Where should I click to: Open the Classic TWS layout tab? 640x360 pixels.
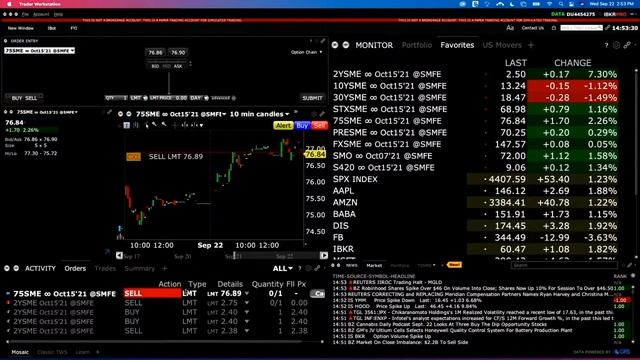pyautogui.click(x=52, y=352)
